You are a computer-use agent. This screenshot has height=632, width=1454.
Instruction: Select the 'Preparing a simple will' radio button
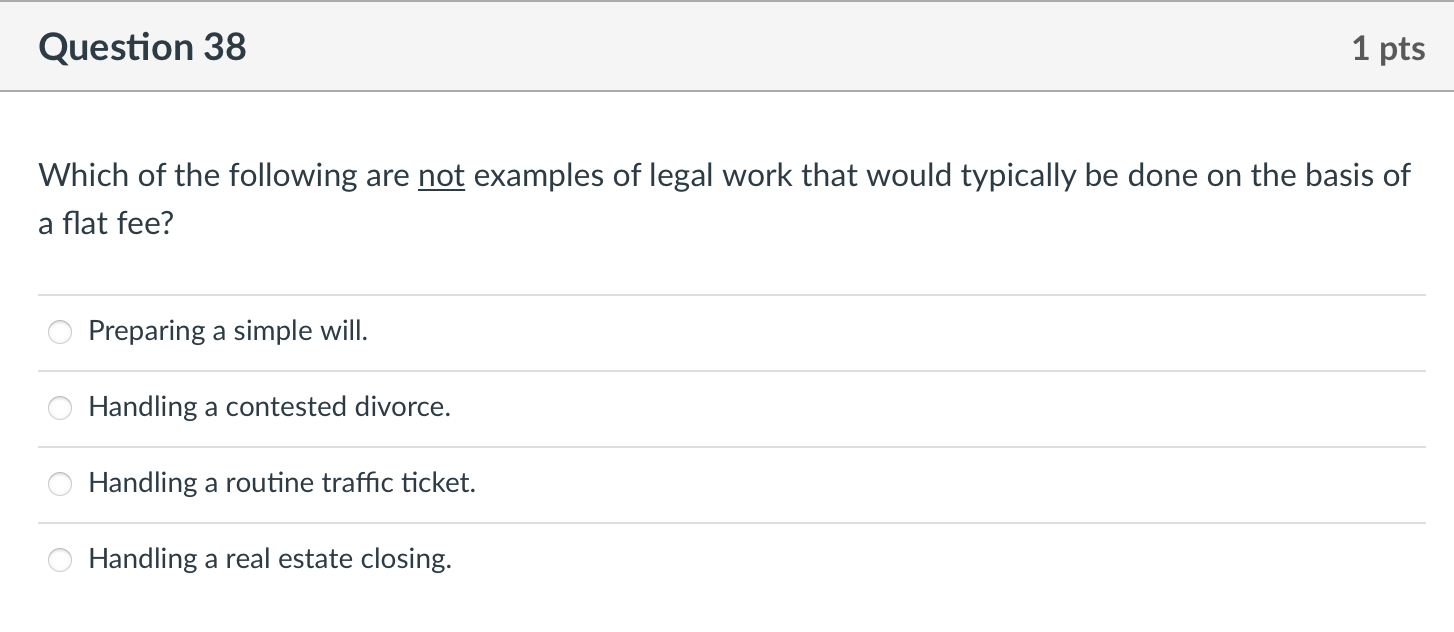tap(59, 331)
